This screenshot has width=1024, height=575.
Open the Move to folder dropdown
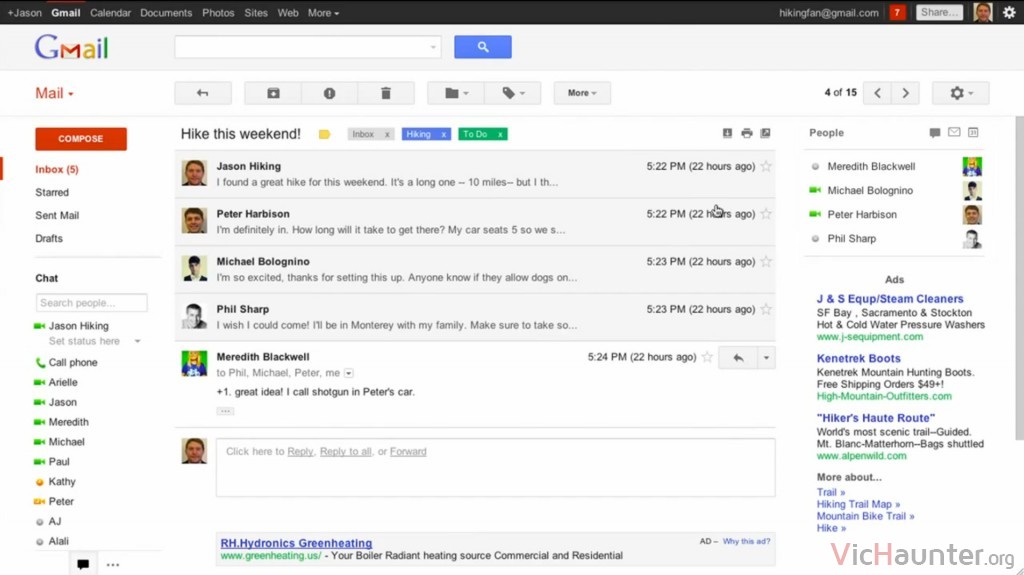pos(456,93)
